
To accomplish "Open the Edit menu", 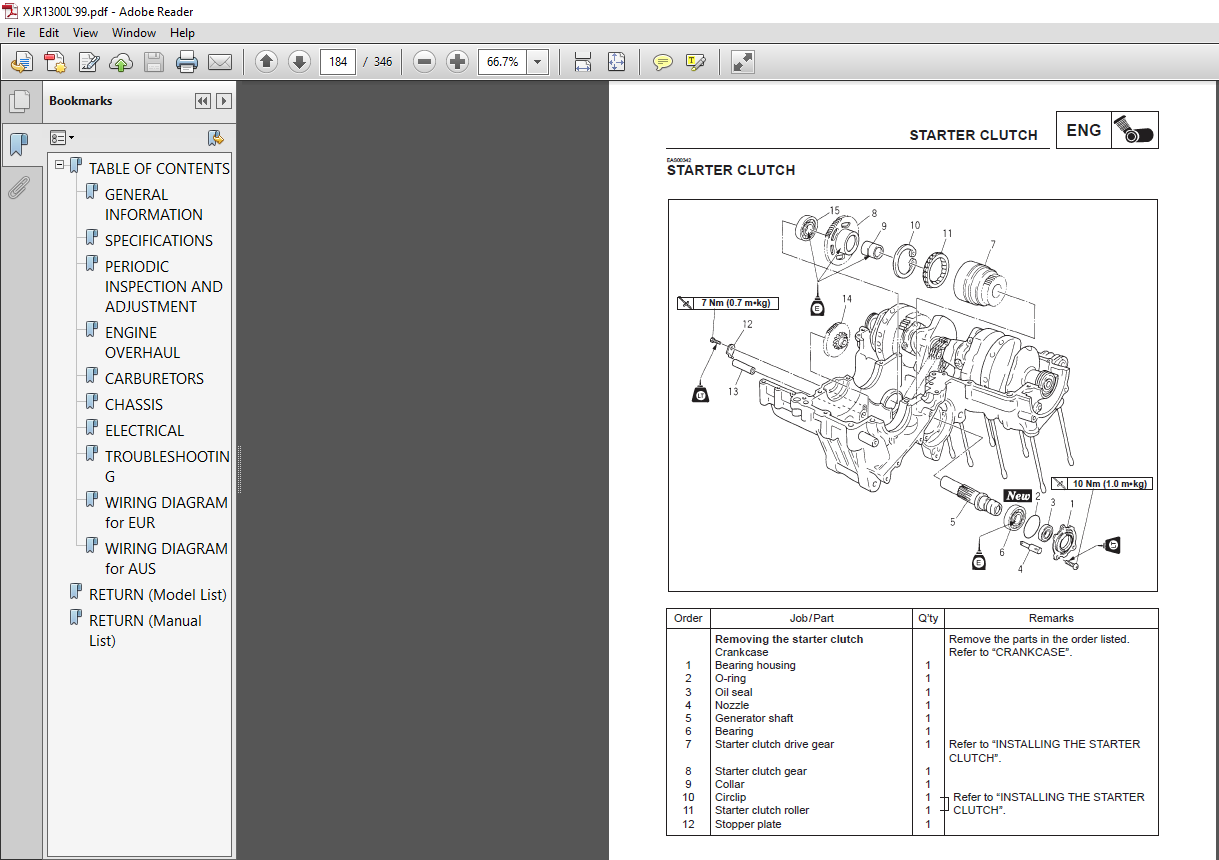I will click(49, 33).
